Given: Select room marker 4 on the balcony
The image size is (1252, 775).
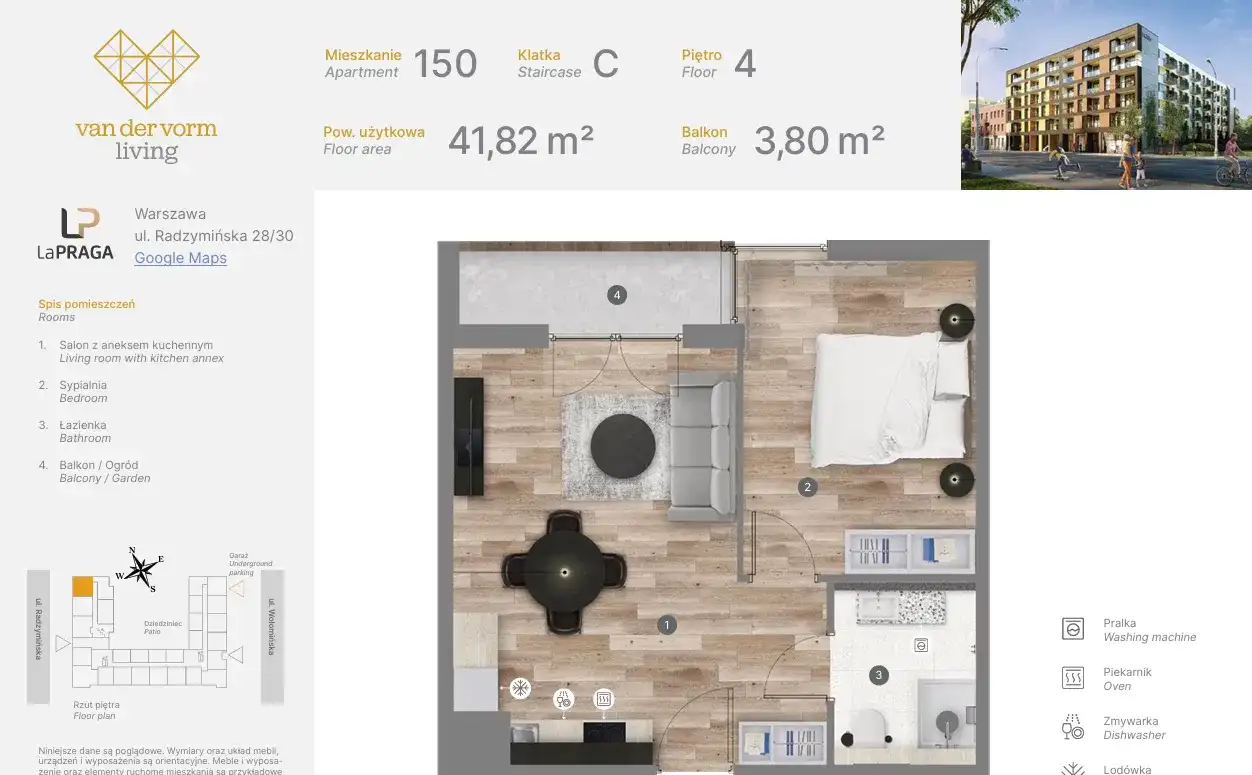Looking at the screenshot, I should point(617,295).
